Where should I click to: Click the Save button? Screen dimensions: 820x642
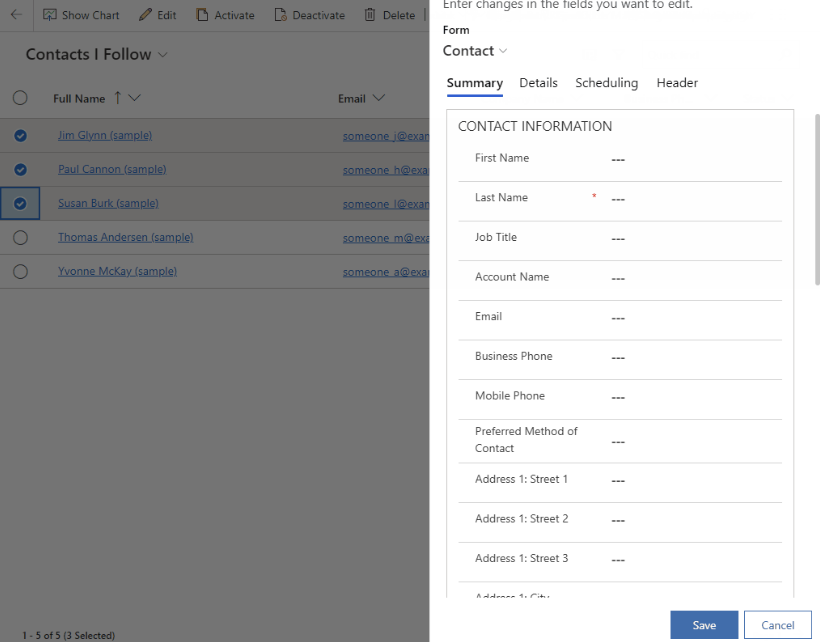pyautogui.click(x=704, y=624)
